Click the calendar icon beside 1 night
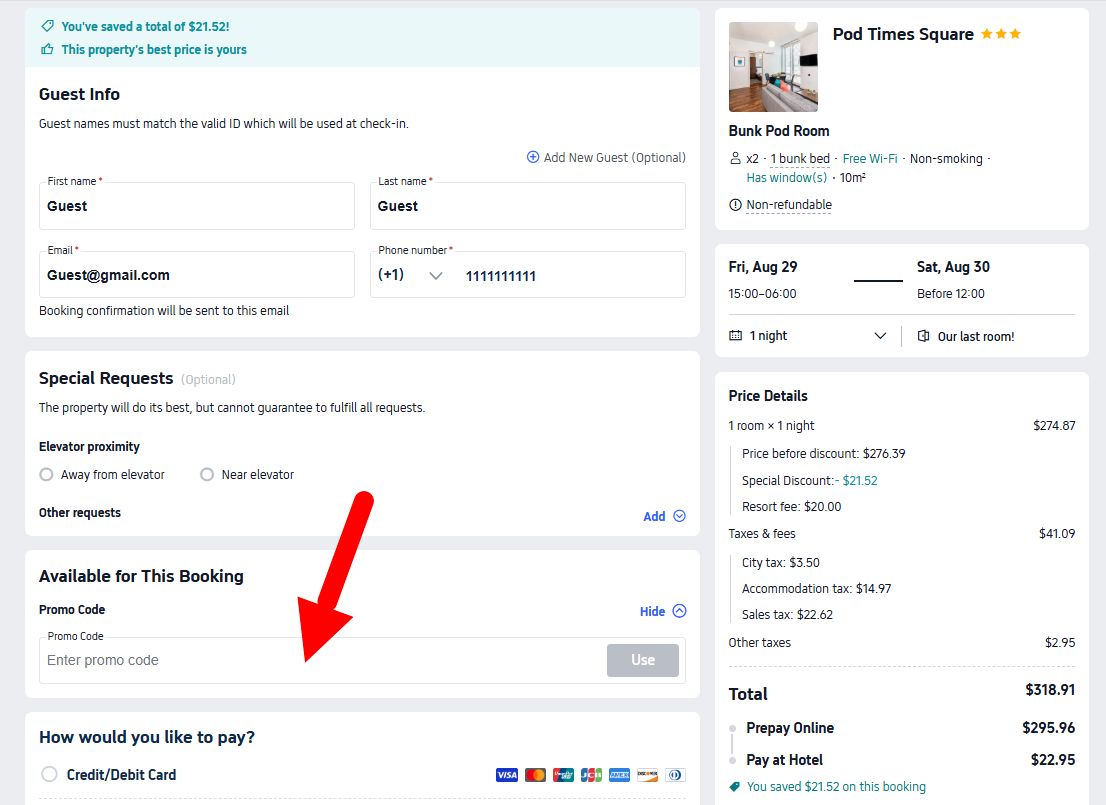Image resolution: width=1106 pixels, height=805 pixels. coord(736,336)
